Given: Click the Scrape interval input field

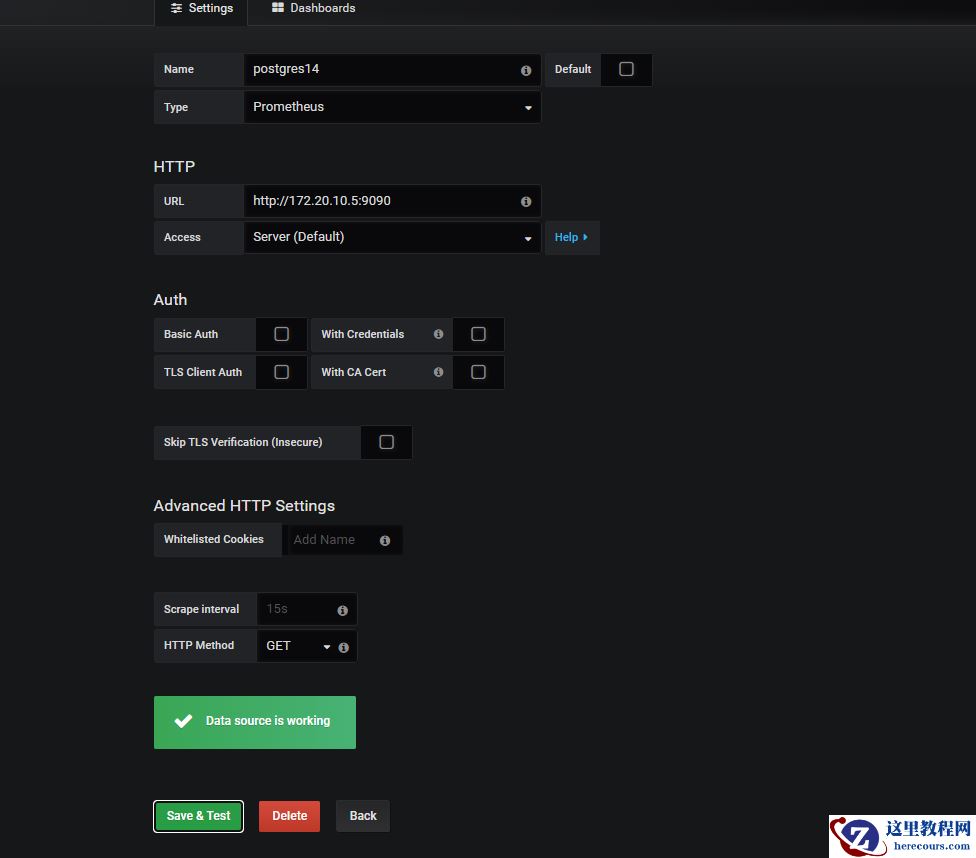Looking at the screenshot, I should pos(307,609).
